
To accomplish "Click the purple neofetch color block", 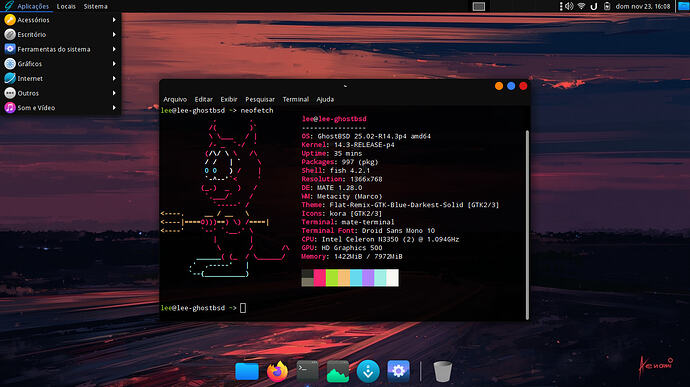I will 368,278.
